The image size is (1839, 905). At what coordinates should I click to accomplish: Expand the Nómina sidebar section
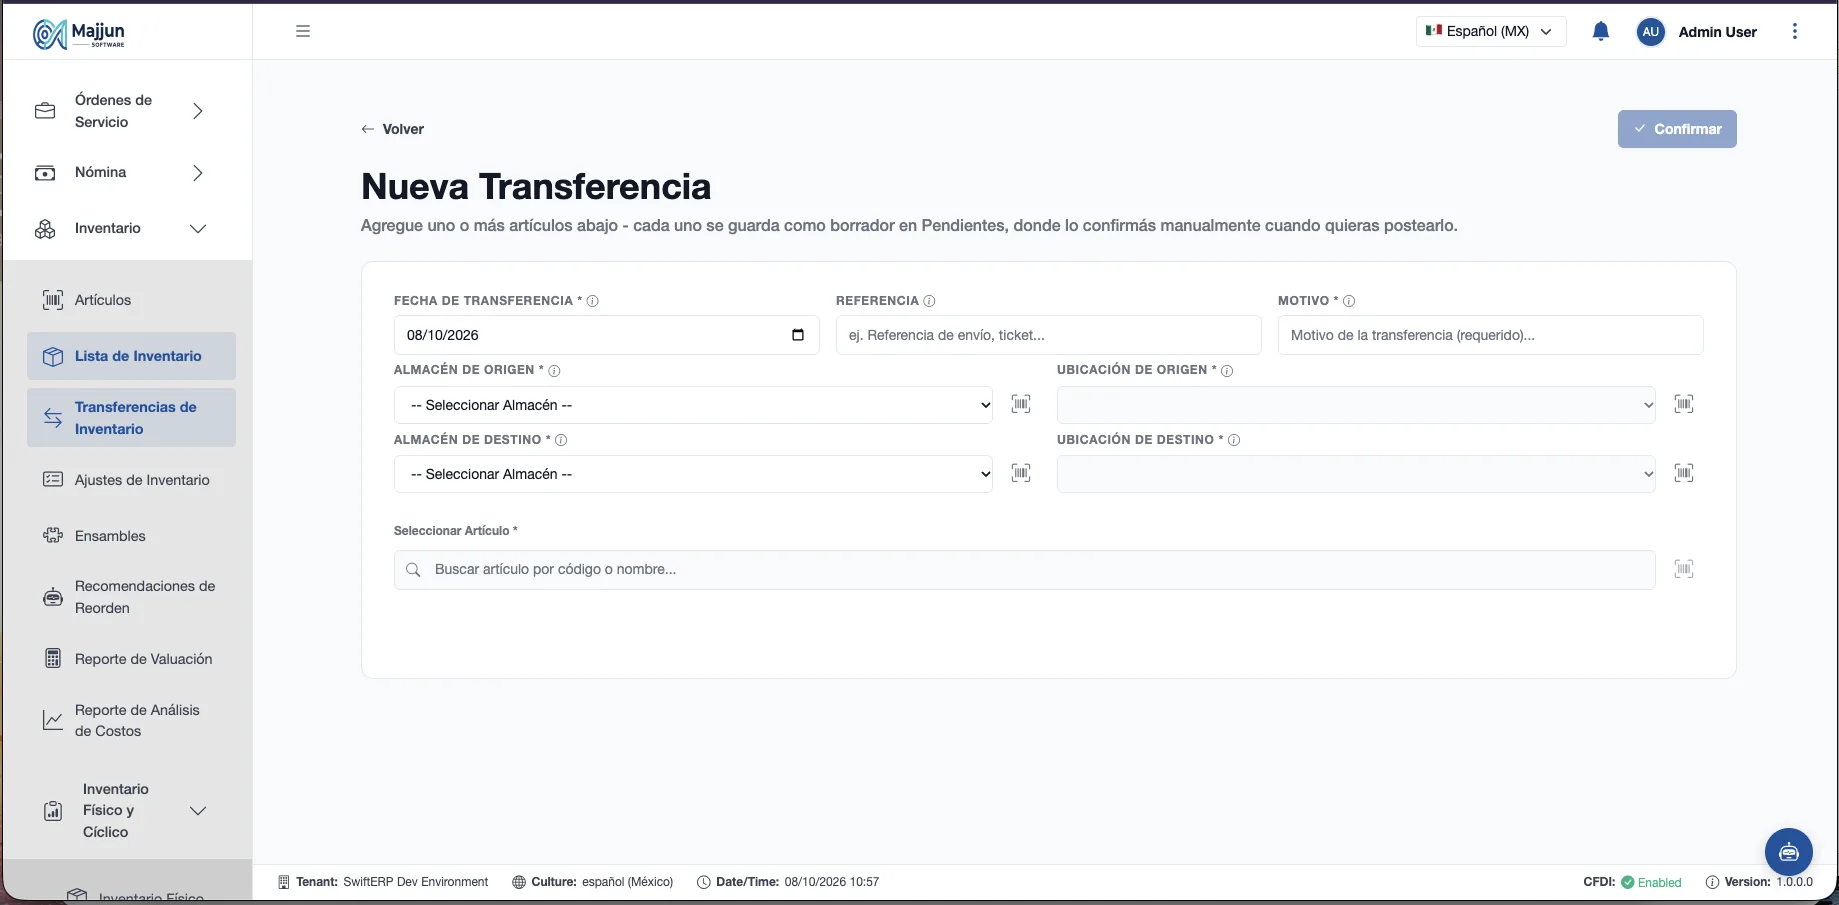(126, 173)
